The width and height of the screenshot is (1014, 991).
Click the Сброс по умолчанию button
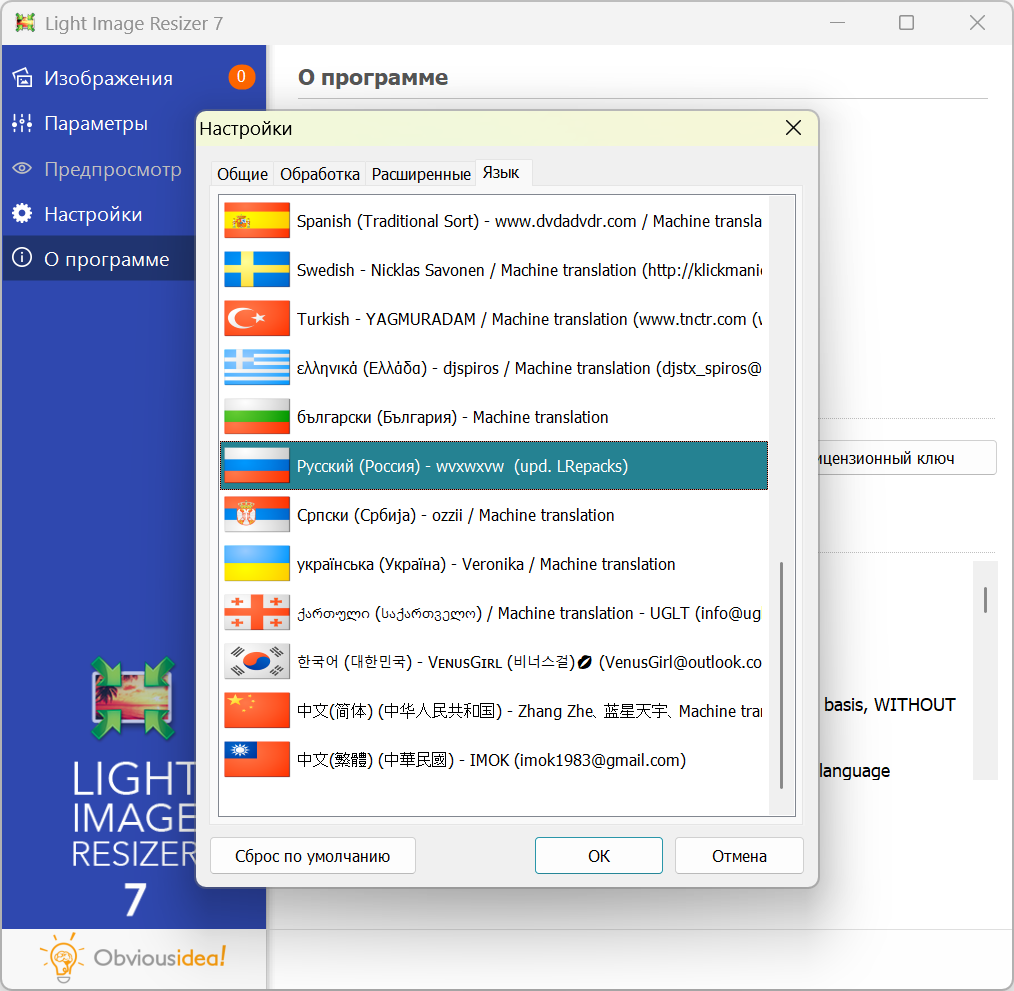point(312,856)
